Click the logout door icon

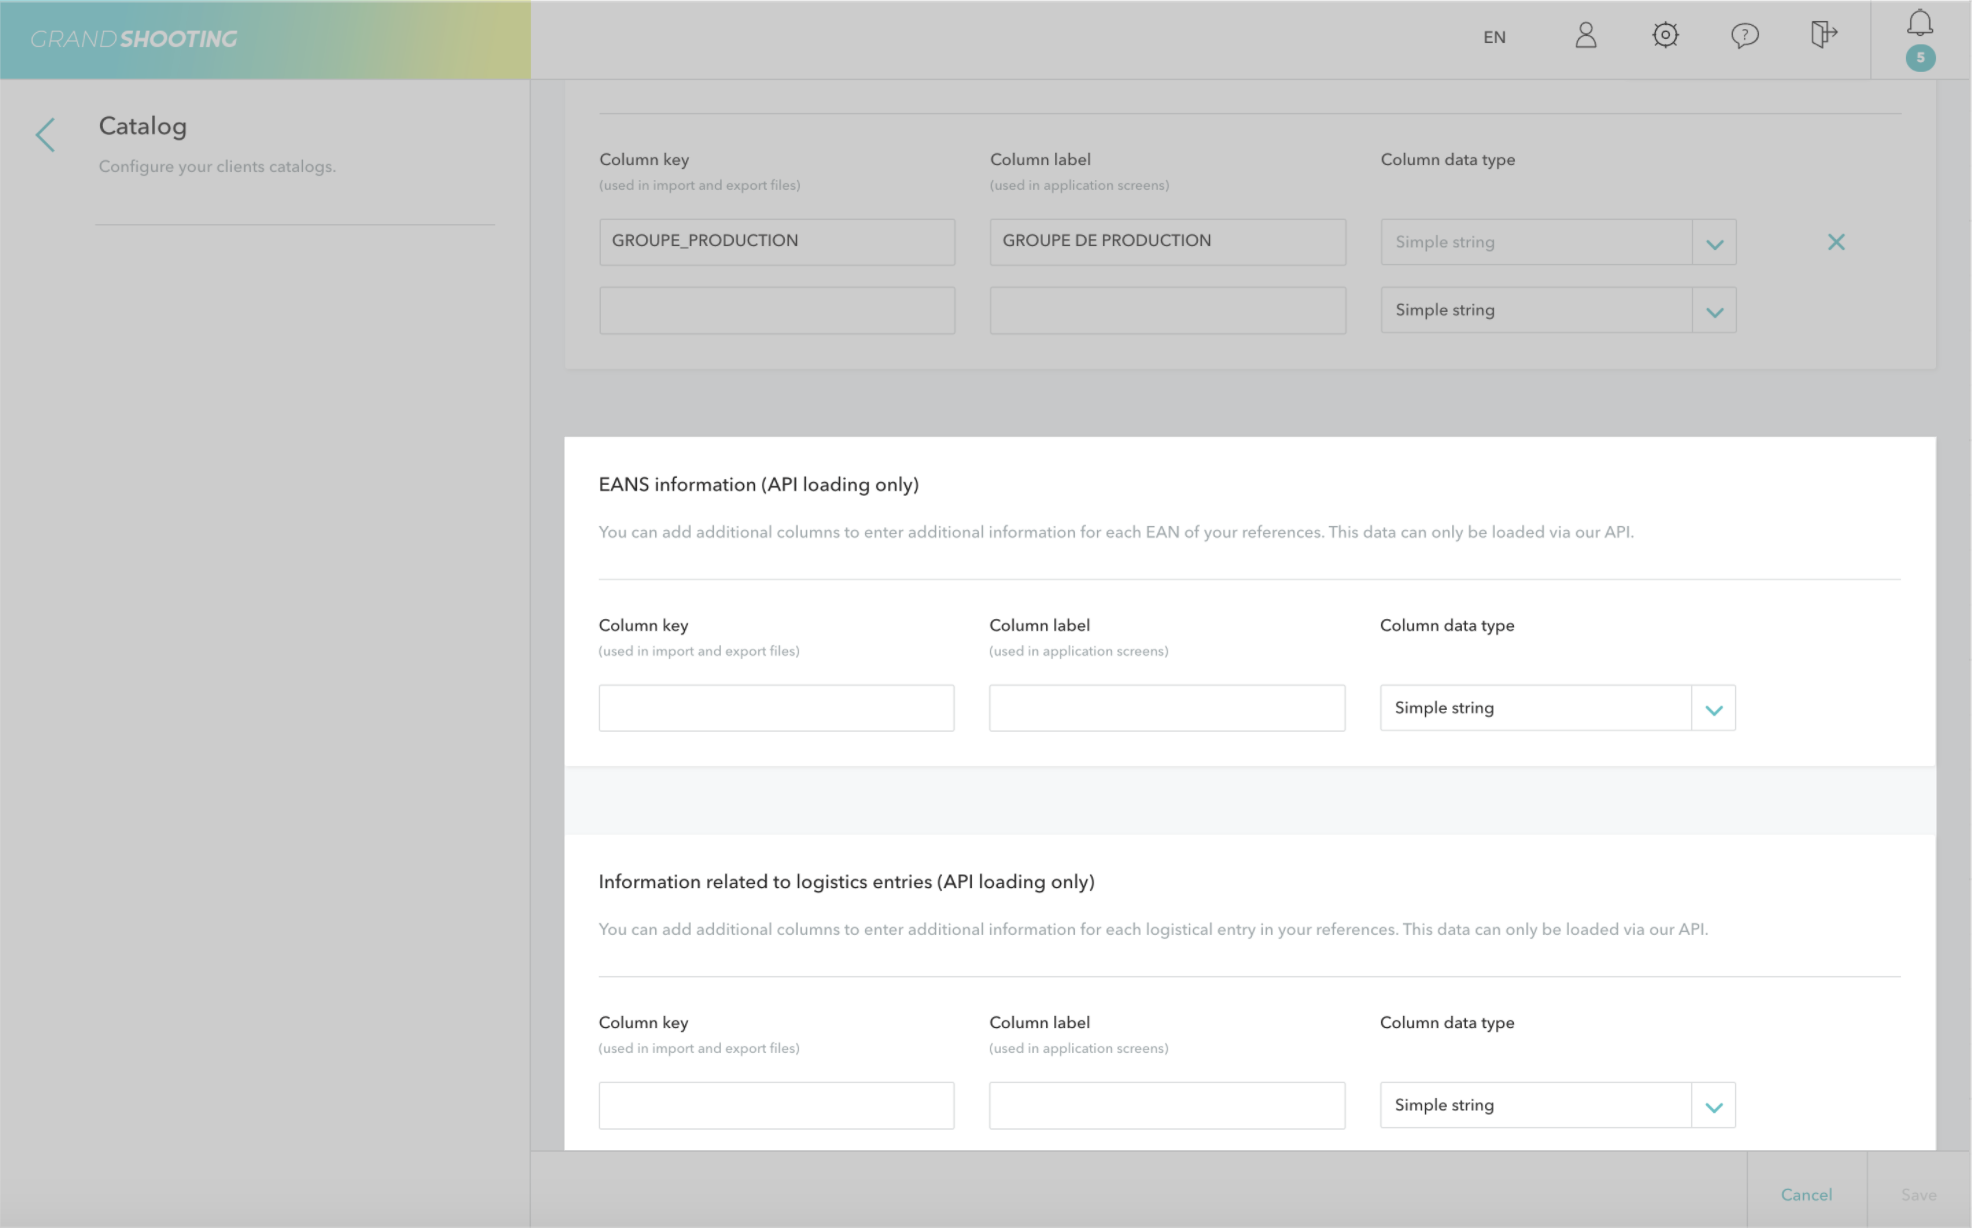1823,35
